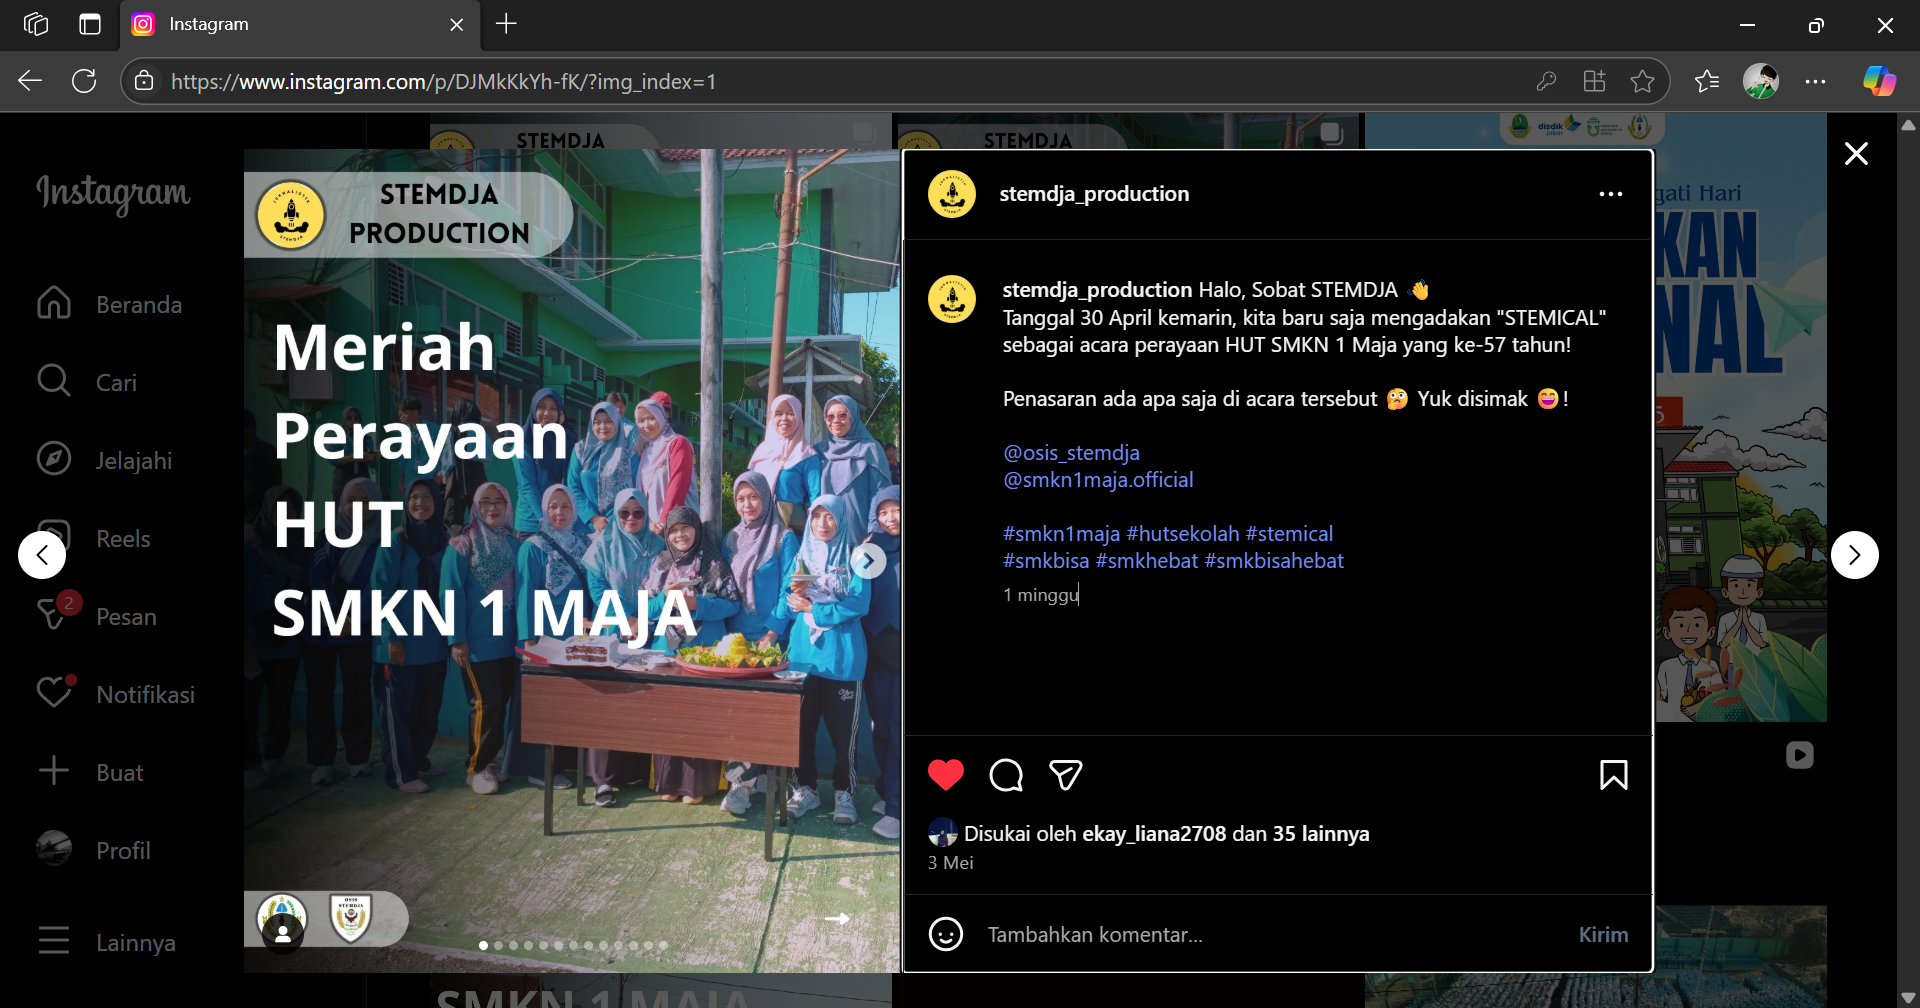Screen dimensions: 1920x1008
Task: Open browser workspaces icon
Action: (36, 24)
